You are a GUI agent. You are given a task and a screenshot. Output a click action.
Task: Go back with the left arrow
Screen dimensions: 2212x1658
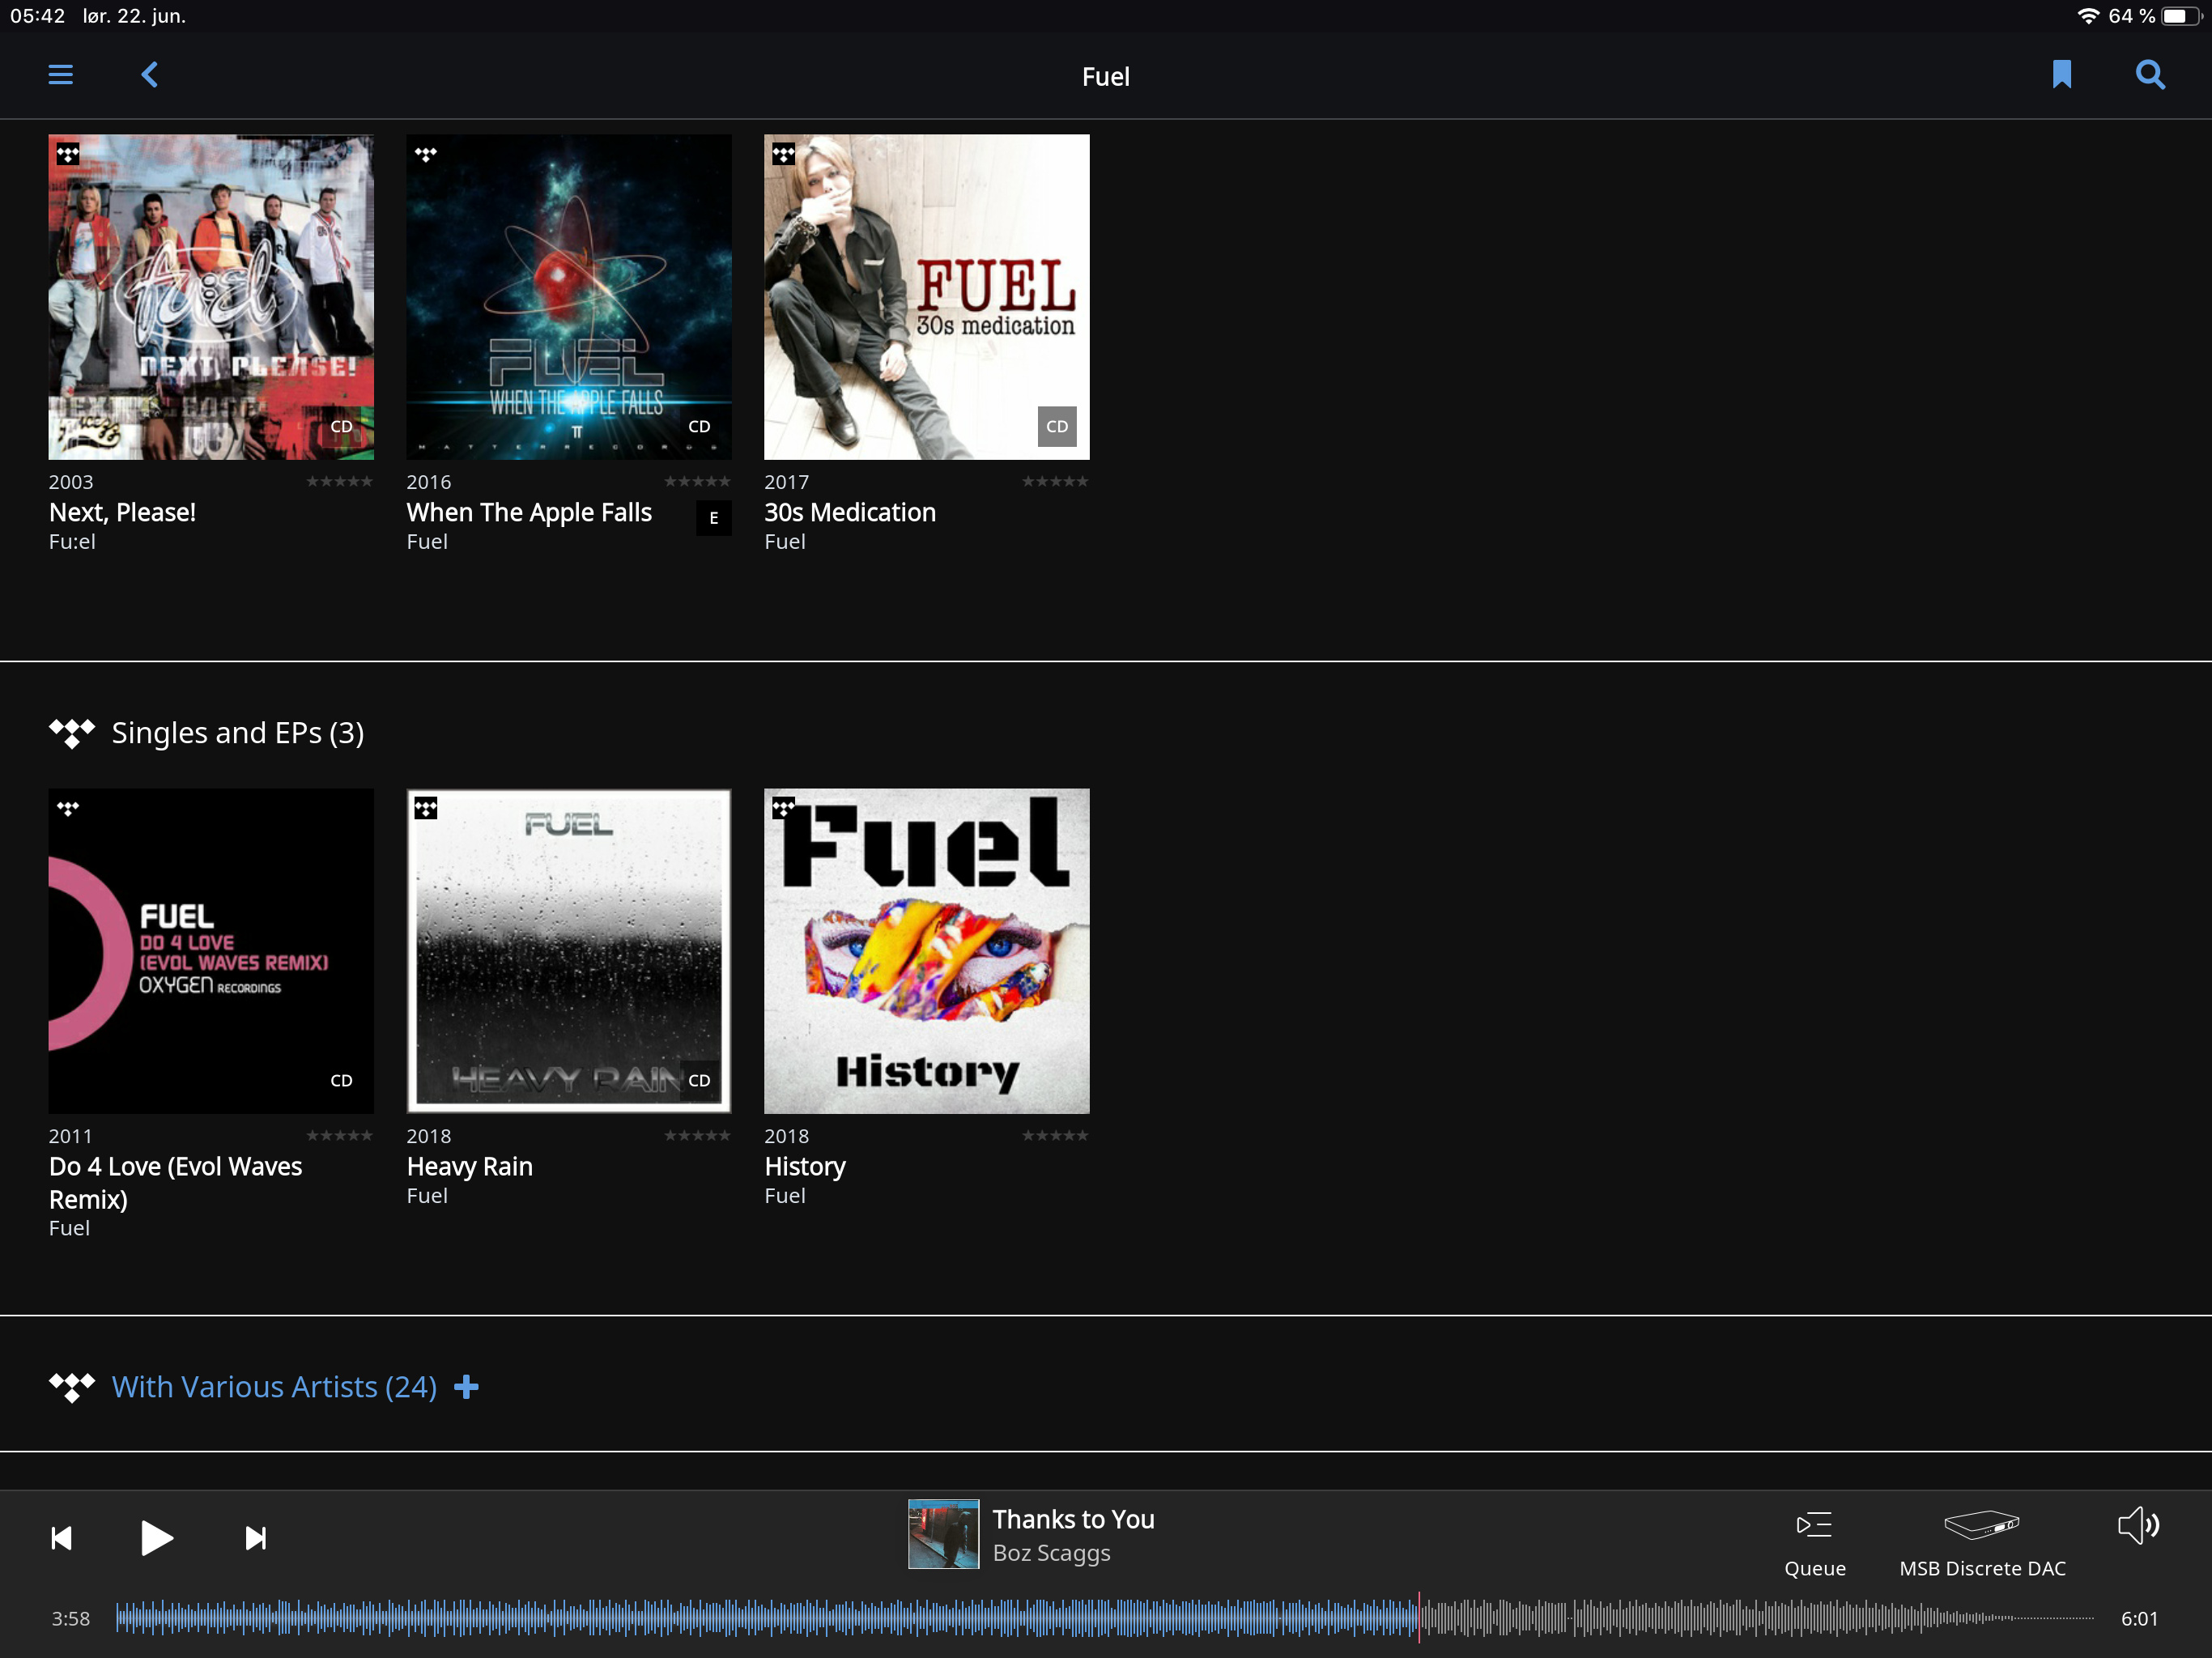[150, 75]
